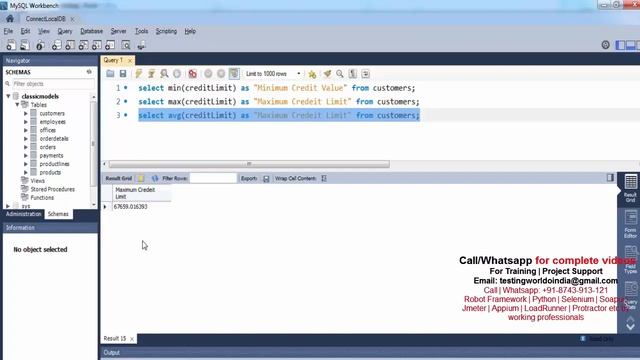Create a new SQL tab from main toolbar
640x360 pixels.
[11, 45]
